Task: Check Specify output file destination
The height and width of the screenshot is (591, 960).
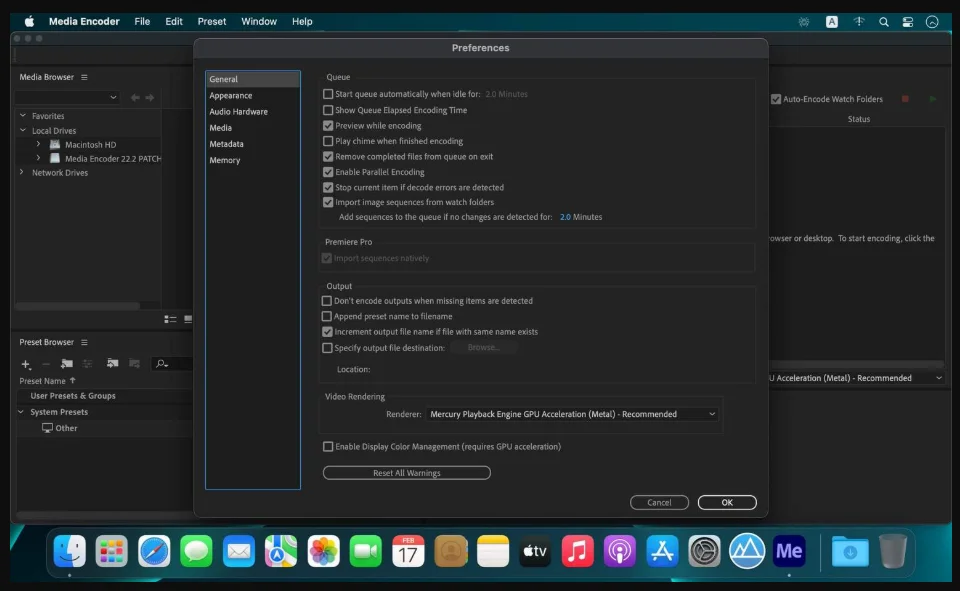Action: [x=327, y=348]
